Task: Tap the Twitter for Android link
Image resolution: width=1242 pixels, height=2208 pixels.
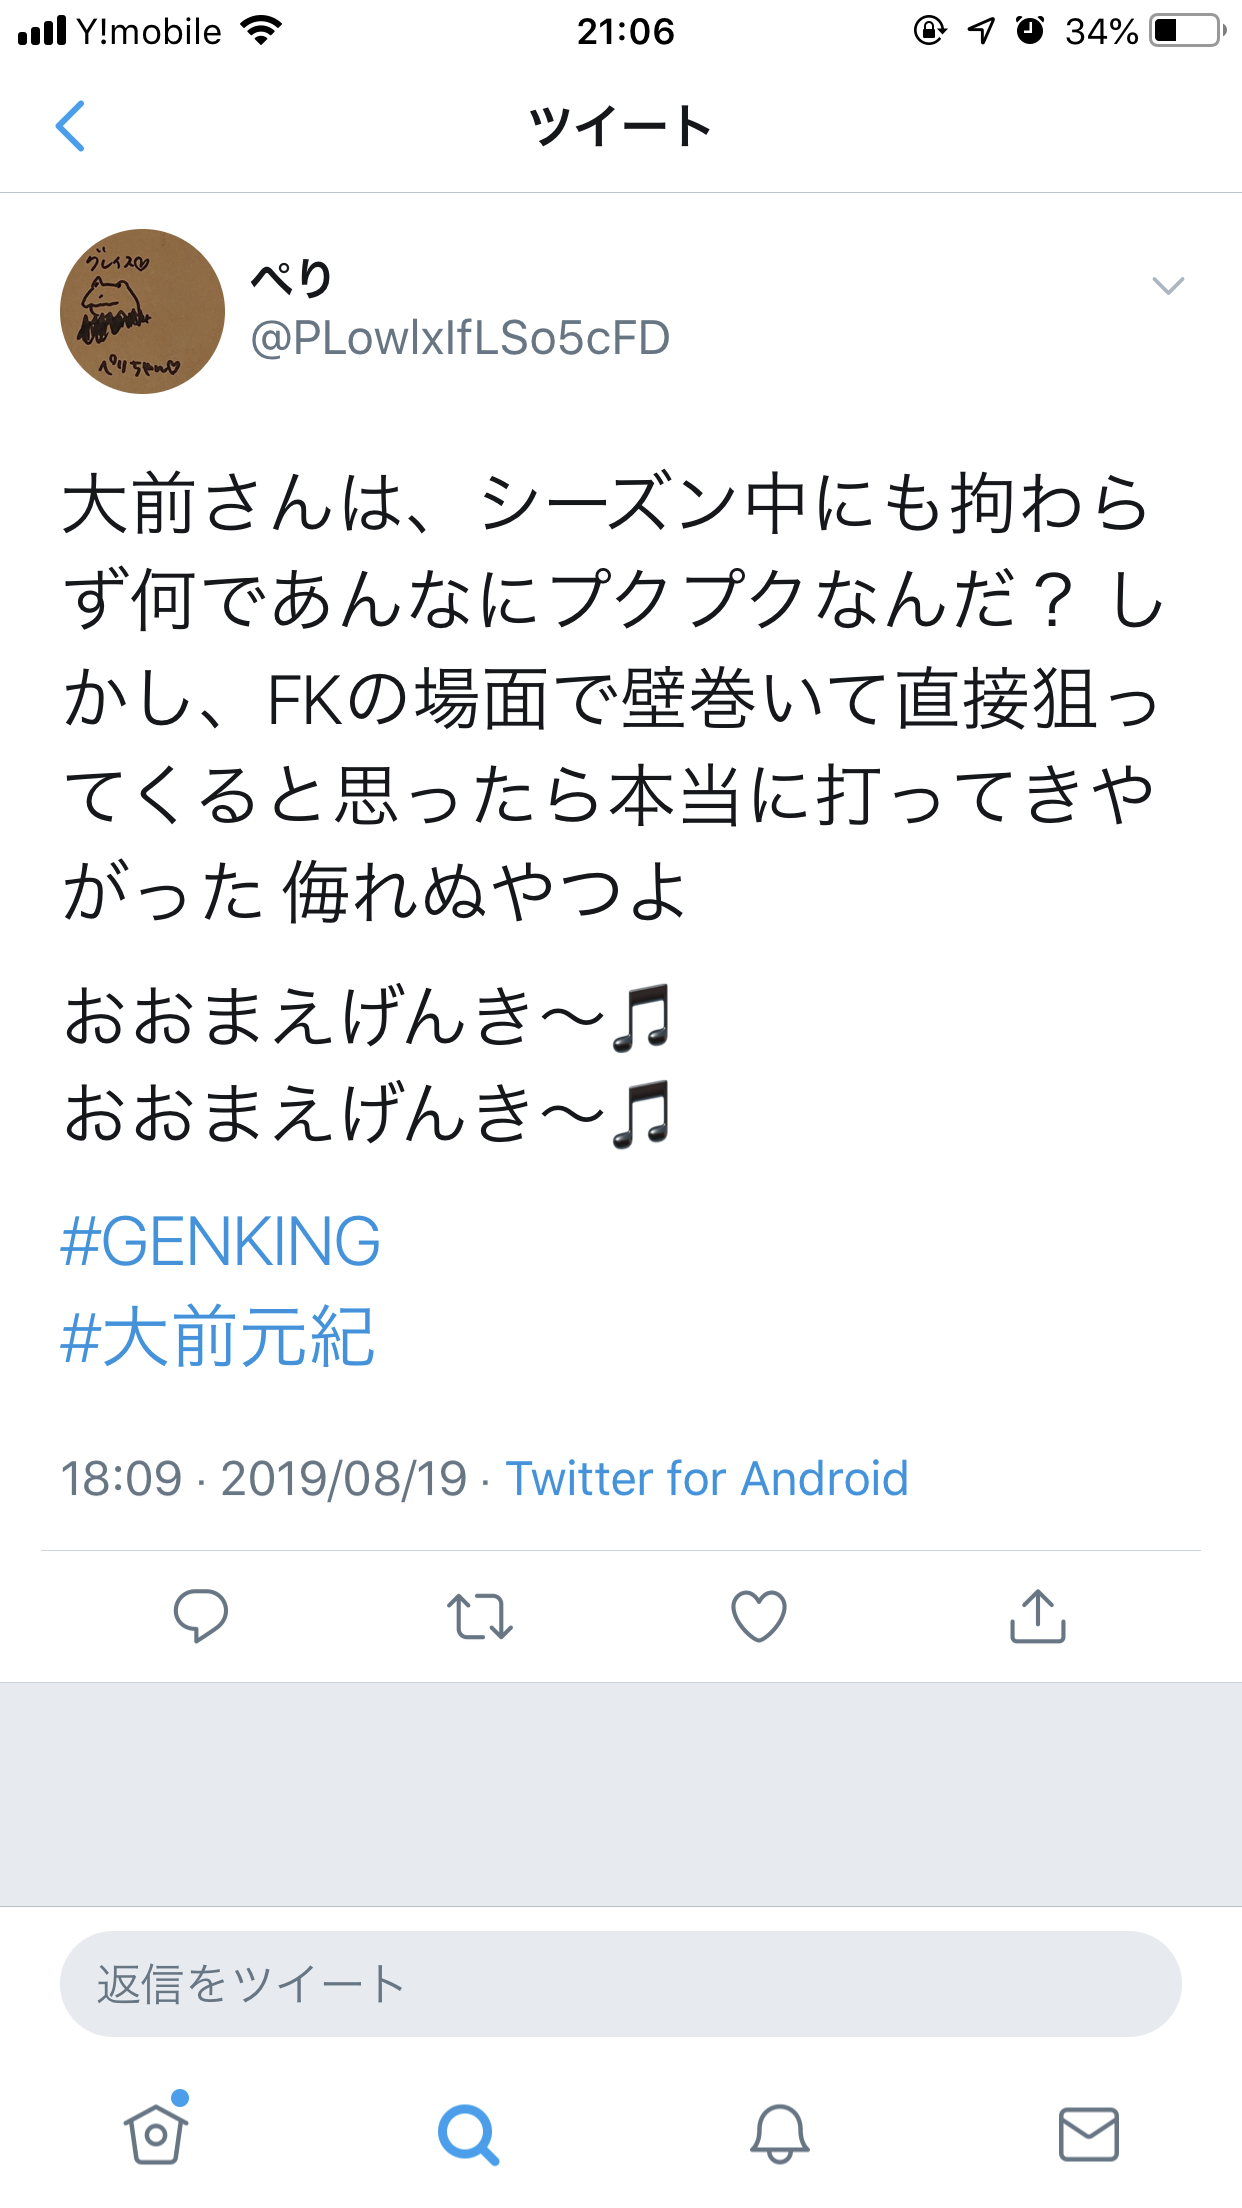Action: click(x=707, y=1478)
